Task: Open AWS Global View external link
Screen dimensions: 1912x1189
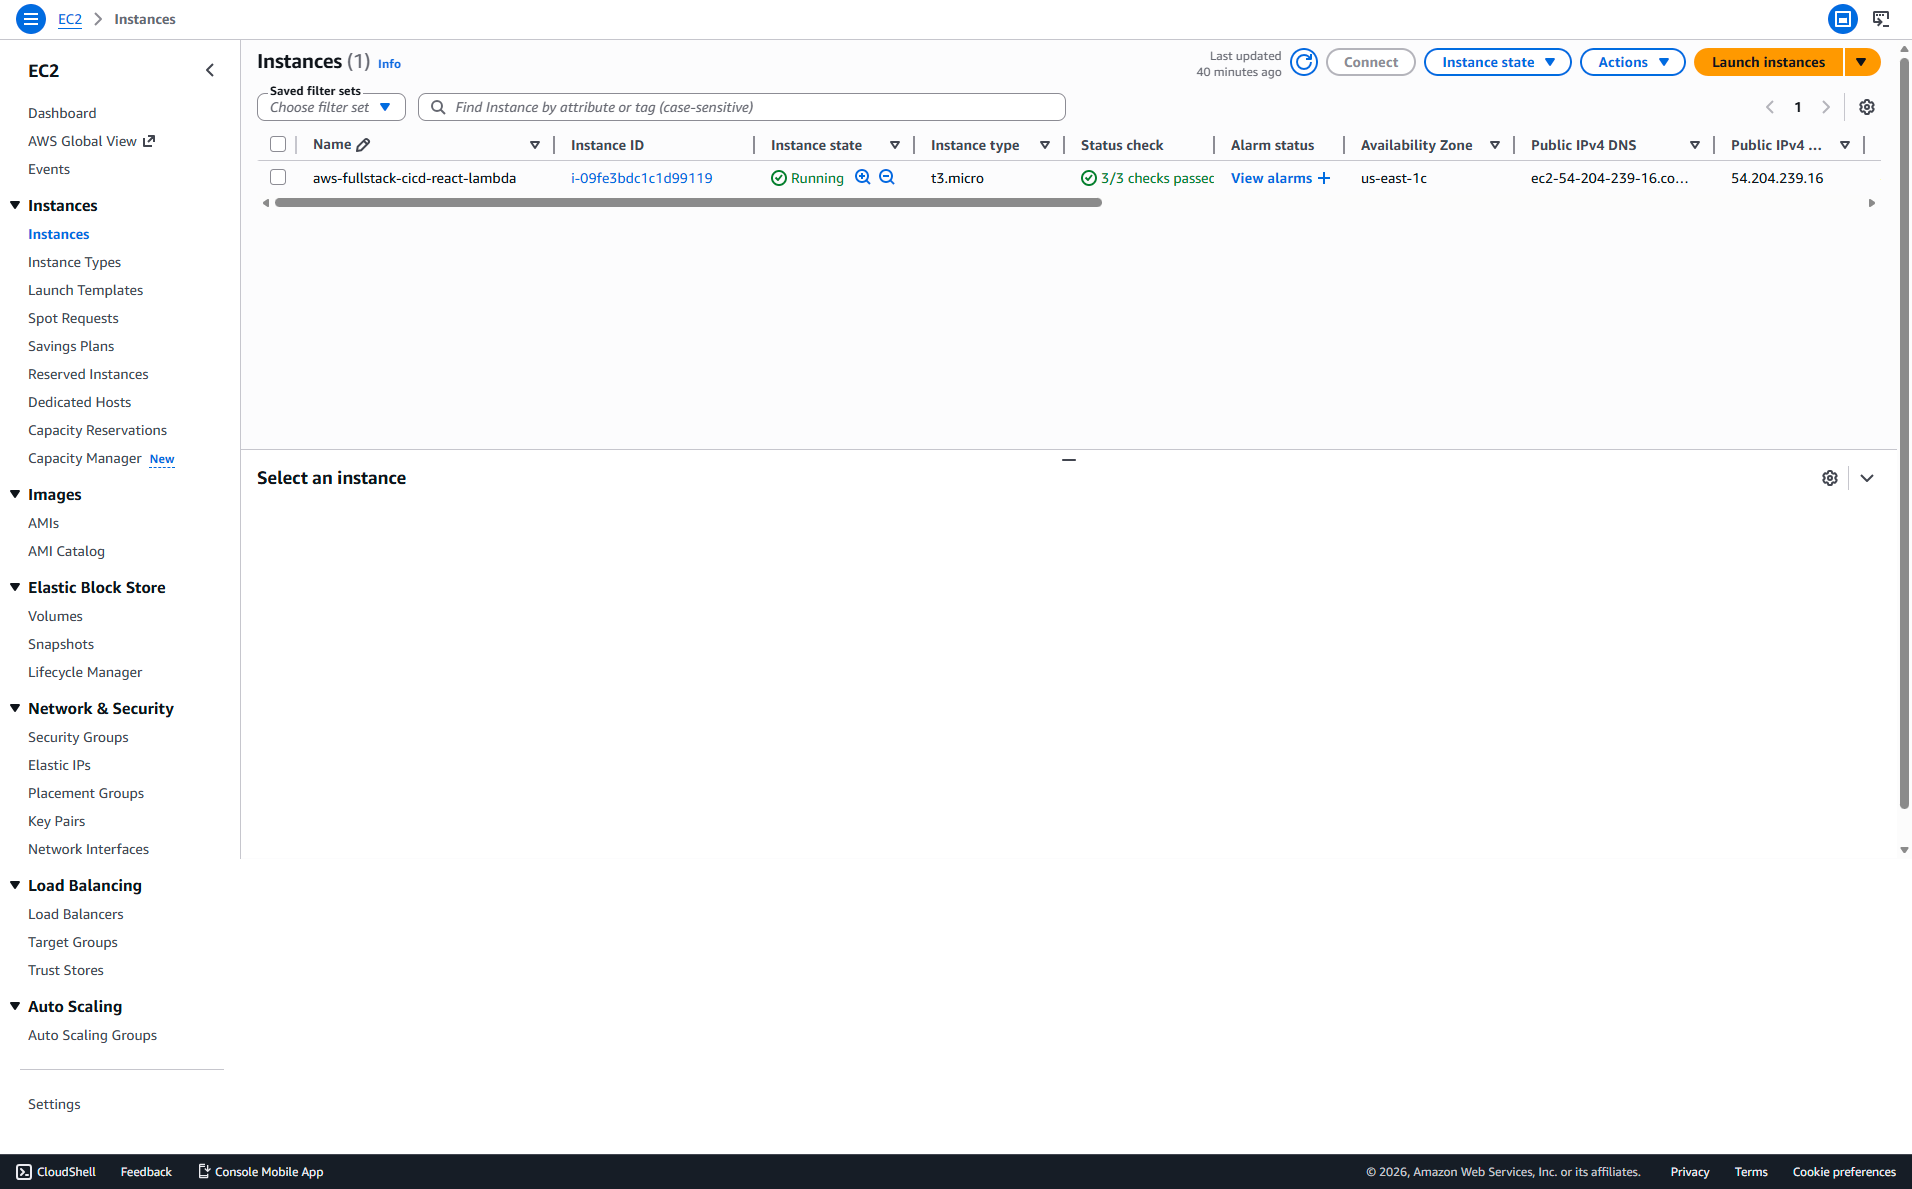Action: tap(149, 141)
